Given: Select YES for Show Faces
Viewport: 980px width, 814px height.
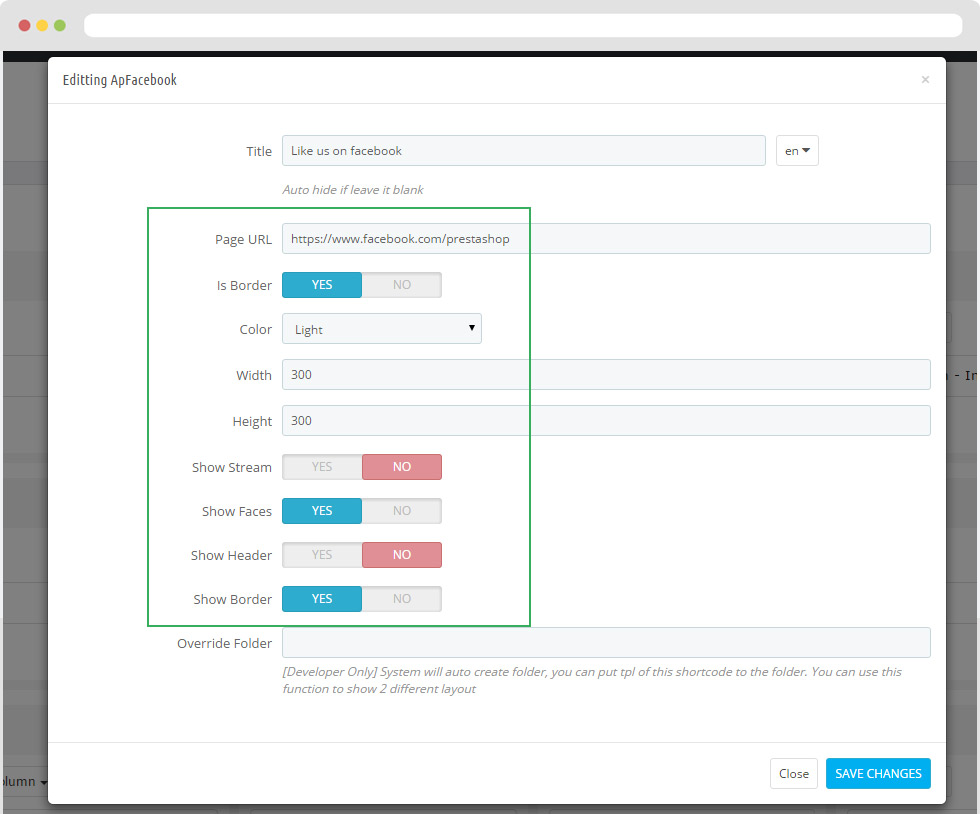Looking at the screenshot, I should point(322,511).
